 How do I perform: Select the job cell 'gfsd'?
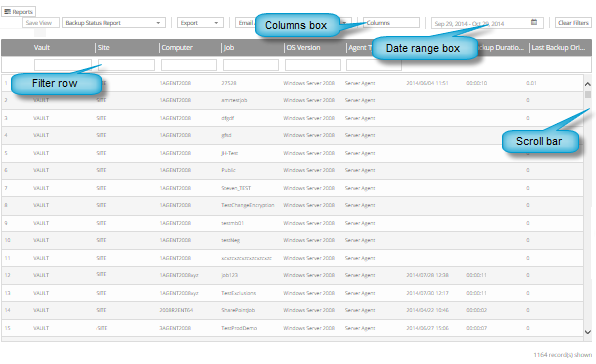(x=226, y=135)
